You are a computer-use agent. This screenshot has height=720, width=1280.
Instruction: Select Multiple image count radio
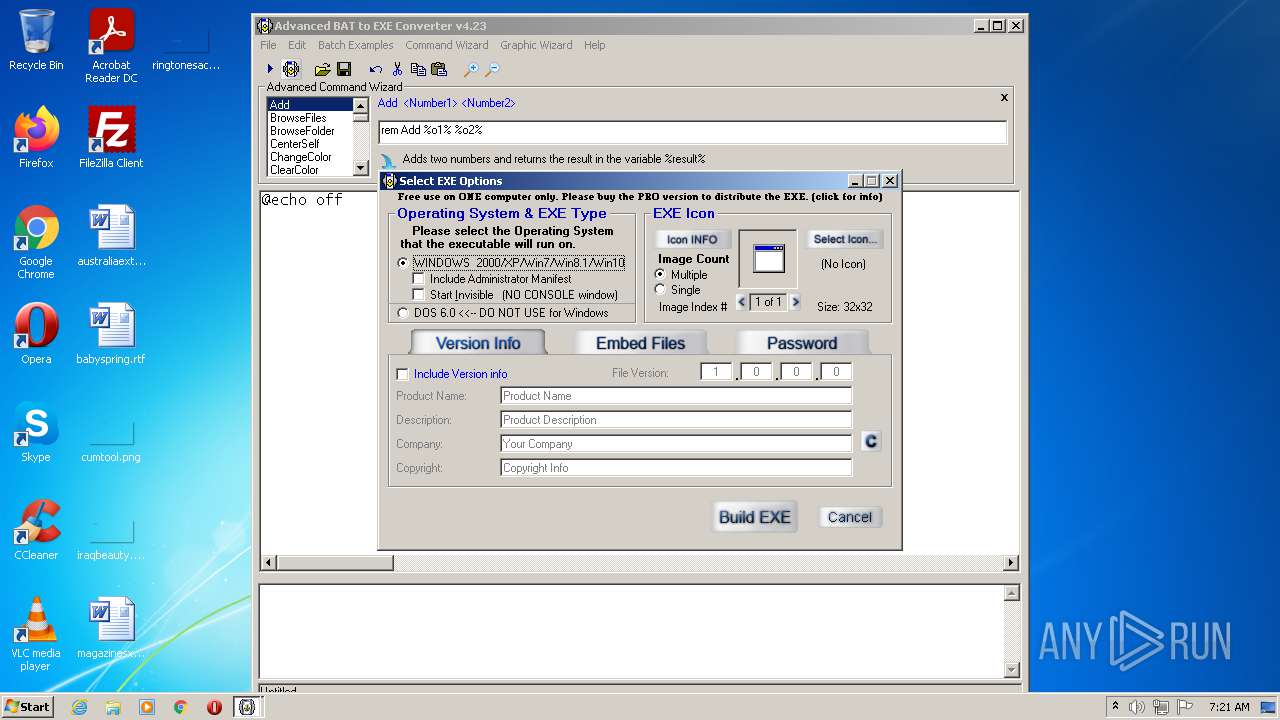660,274
